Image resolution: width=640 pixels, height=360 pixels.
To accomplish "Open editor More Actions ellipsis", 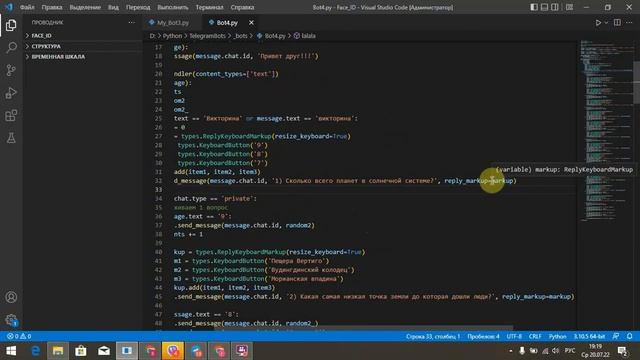I will pos(629,23).
